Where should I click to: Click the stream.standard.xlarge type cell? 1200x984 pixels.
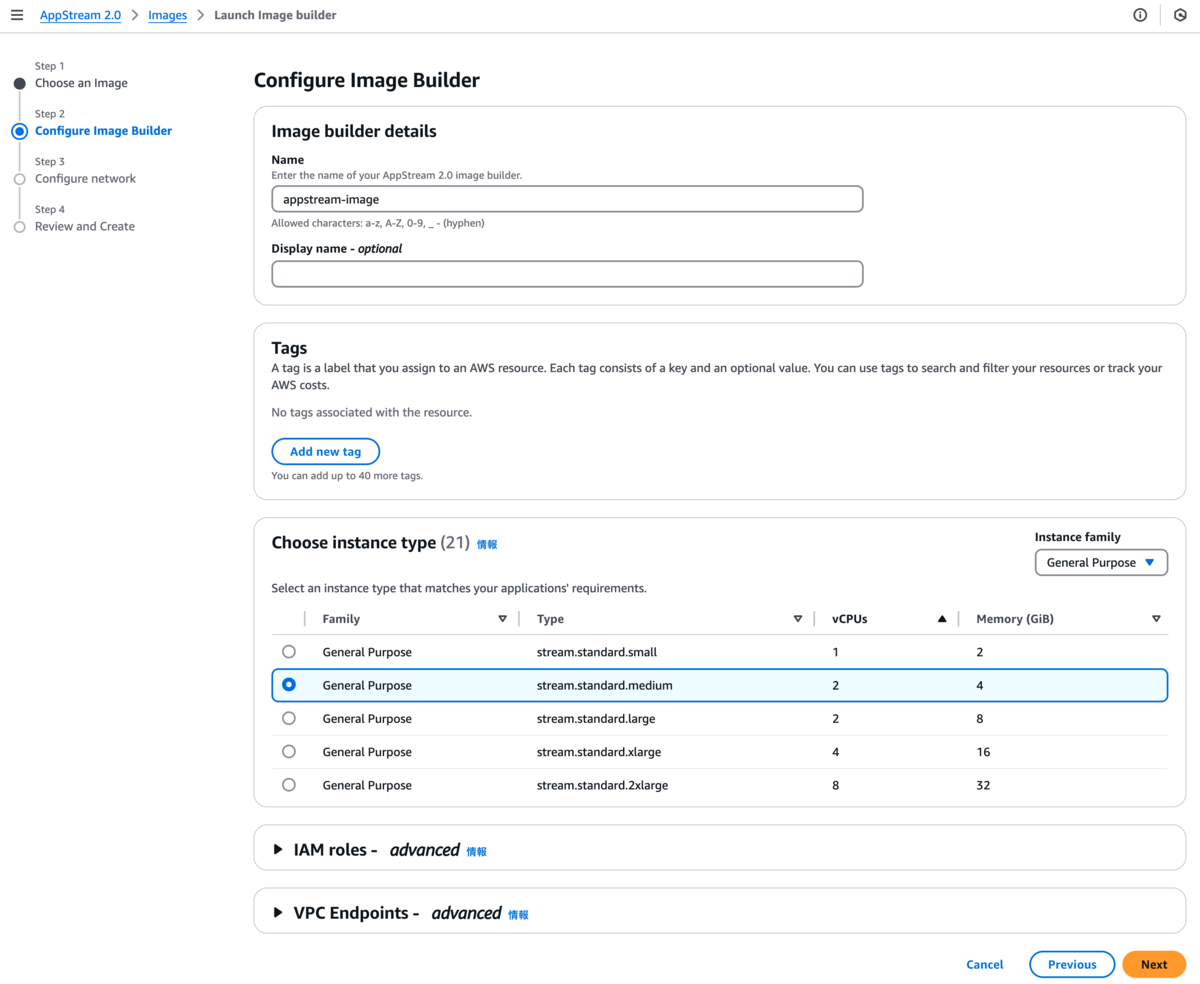point(599,751)
